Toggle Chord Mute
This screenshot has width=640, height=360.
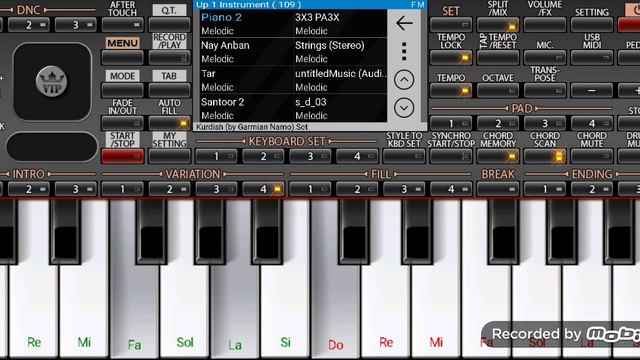point(592,156)
